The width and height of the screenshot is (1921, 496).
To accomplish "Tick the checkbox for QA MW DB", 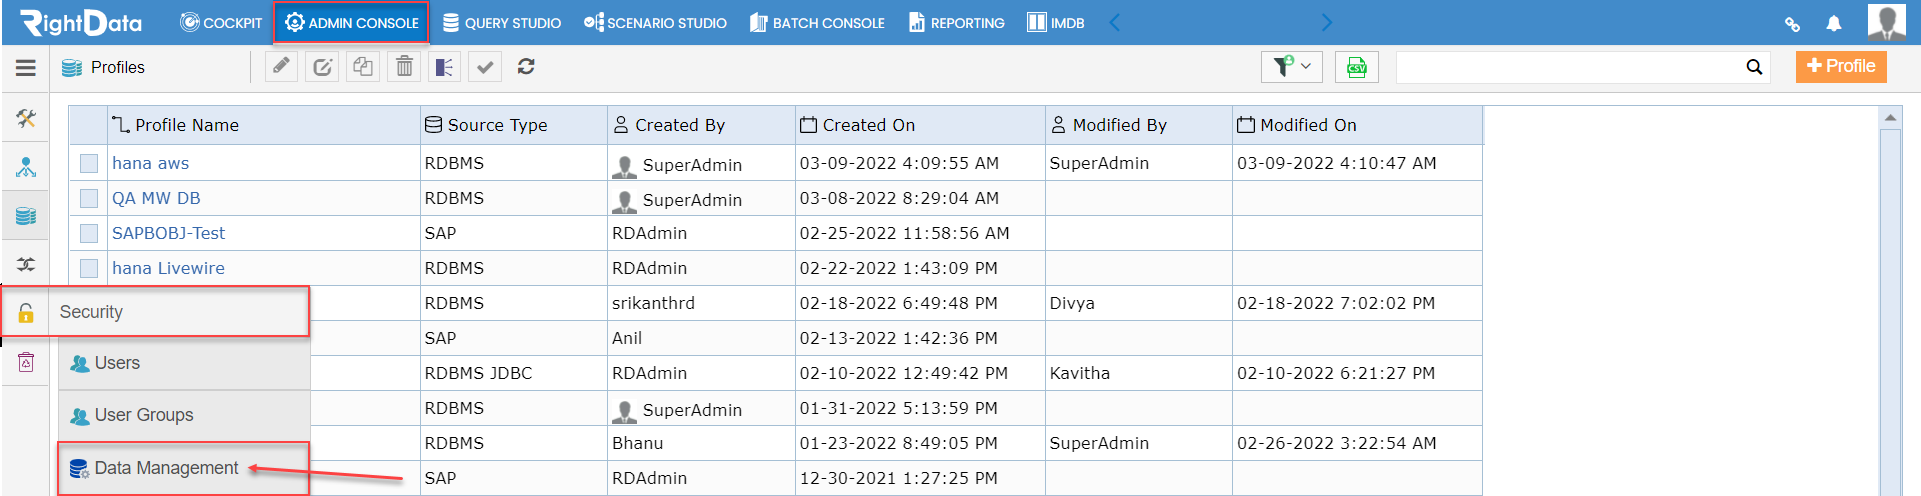I will coord(89,198).
